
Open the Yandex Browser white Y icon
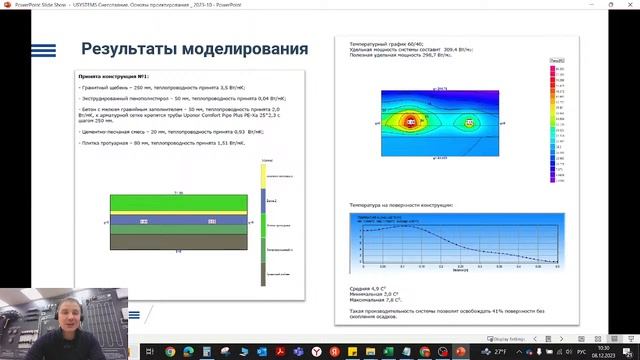(x=316, y=351)
